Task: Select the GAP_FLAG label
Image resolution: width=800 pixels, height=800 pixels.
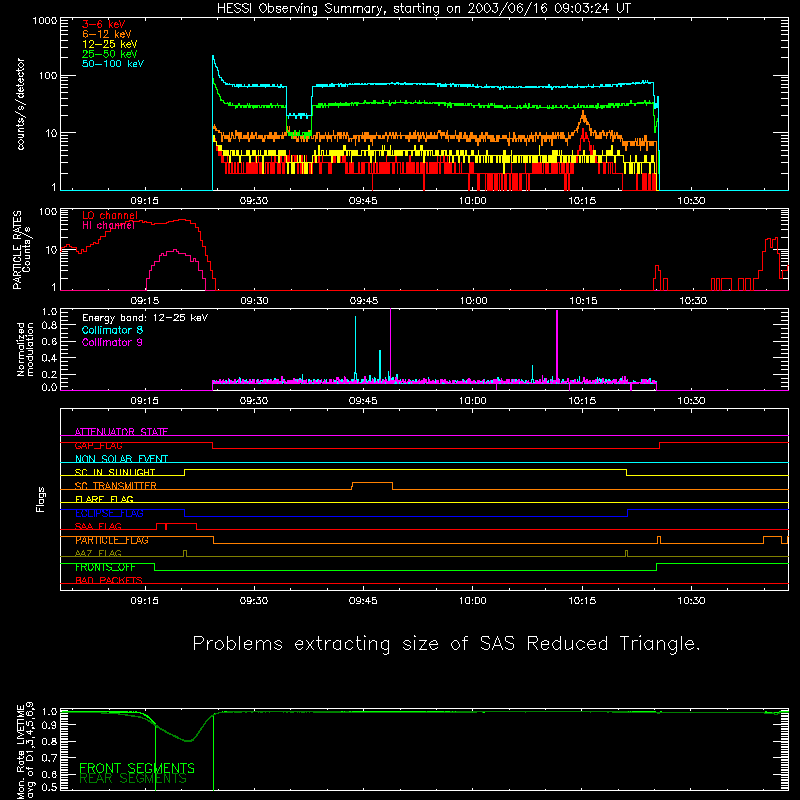Action: [x=98, y=445]
